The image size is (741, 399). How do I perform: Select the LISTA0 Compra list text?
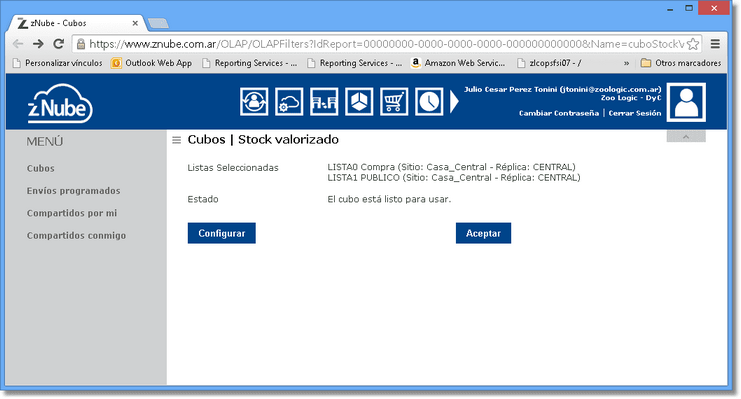pyautogui.click(x=451, y=167)
